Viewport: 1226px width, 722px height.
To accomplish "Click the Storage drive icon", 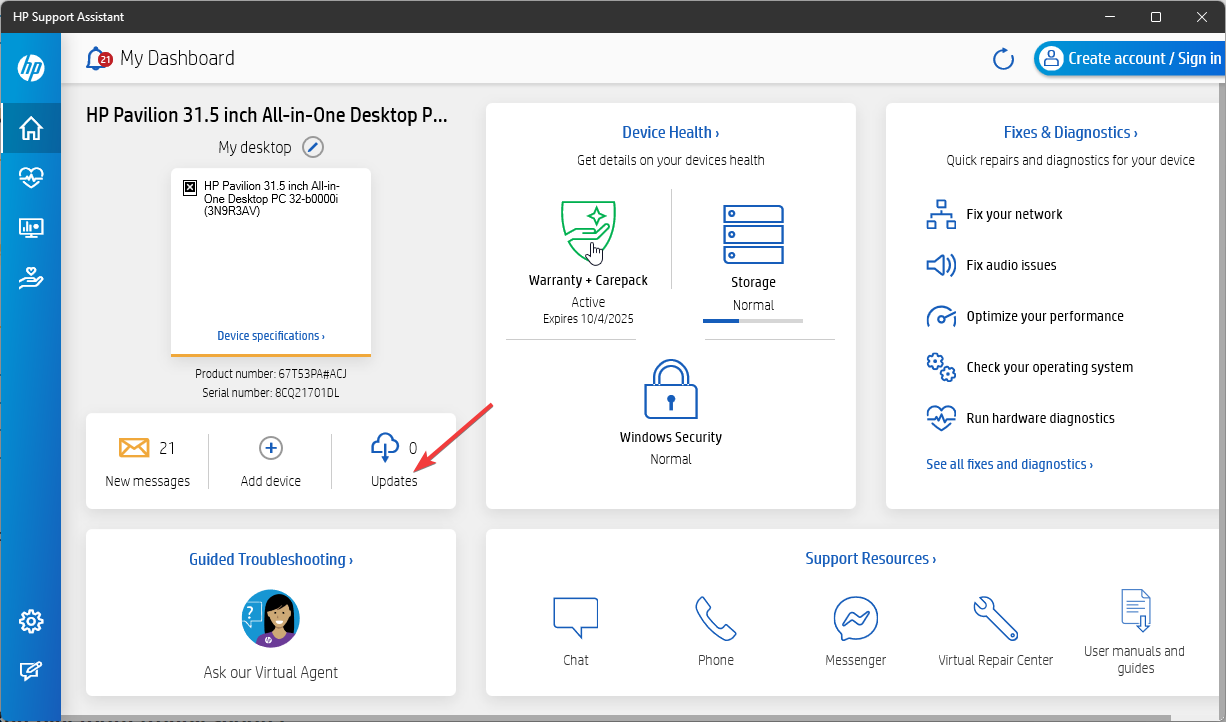I will (753, 234).
